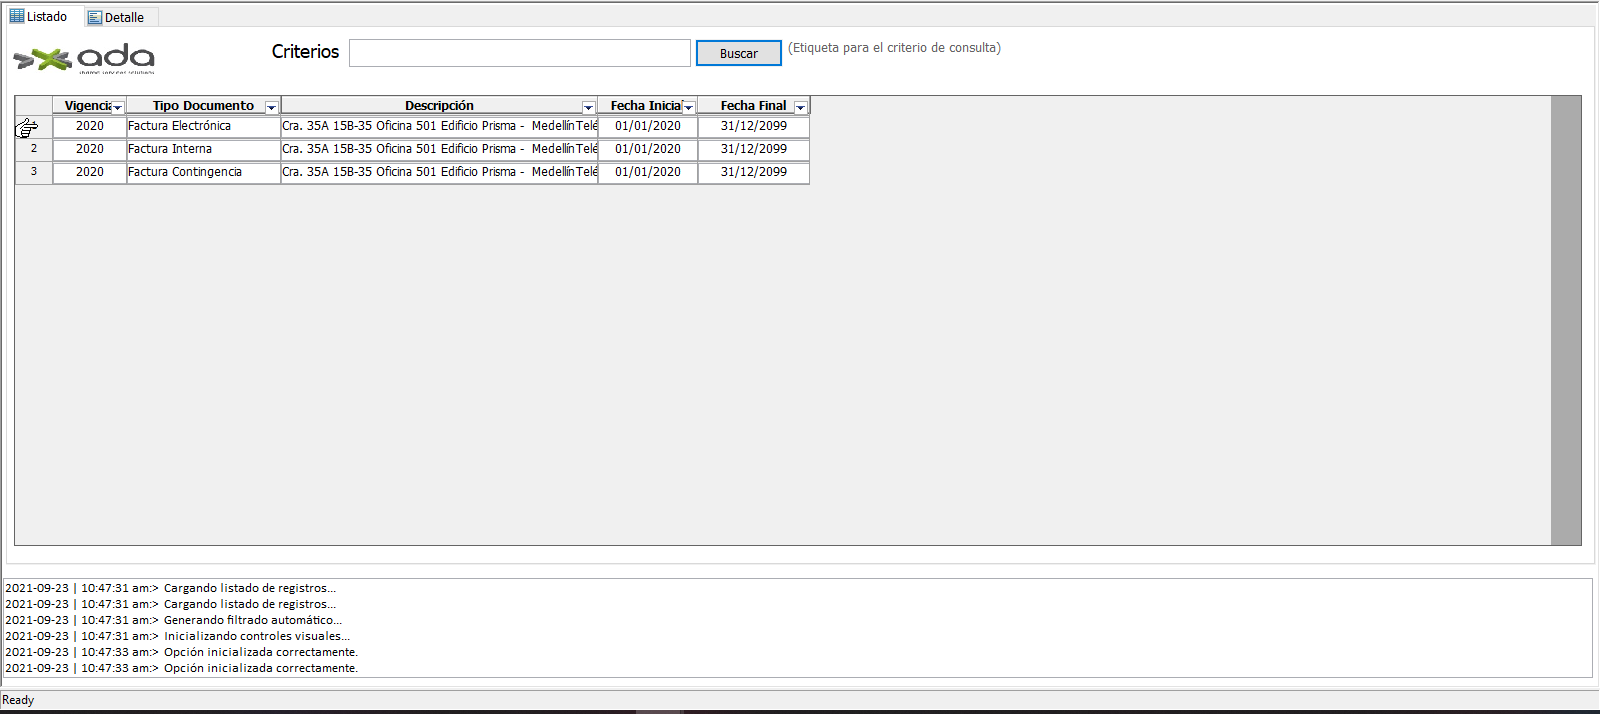Open the Fecha Final column filter dropdown
Image resolution: width=1600 pixels, height=714 pixels.
[x=800, y=107]
